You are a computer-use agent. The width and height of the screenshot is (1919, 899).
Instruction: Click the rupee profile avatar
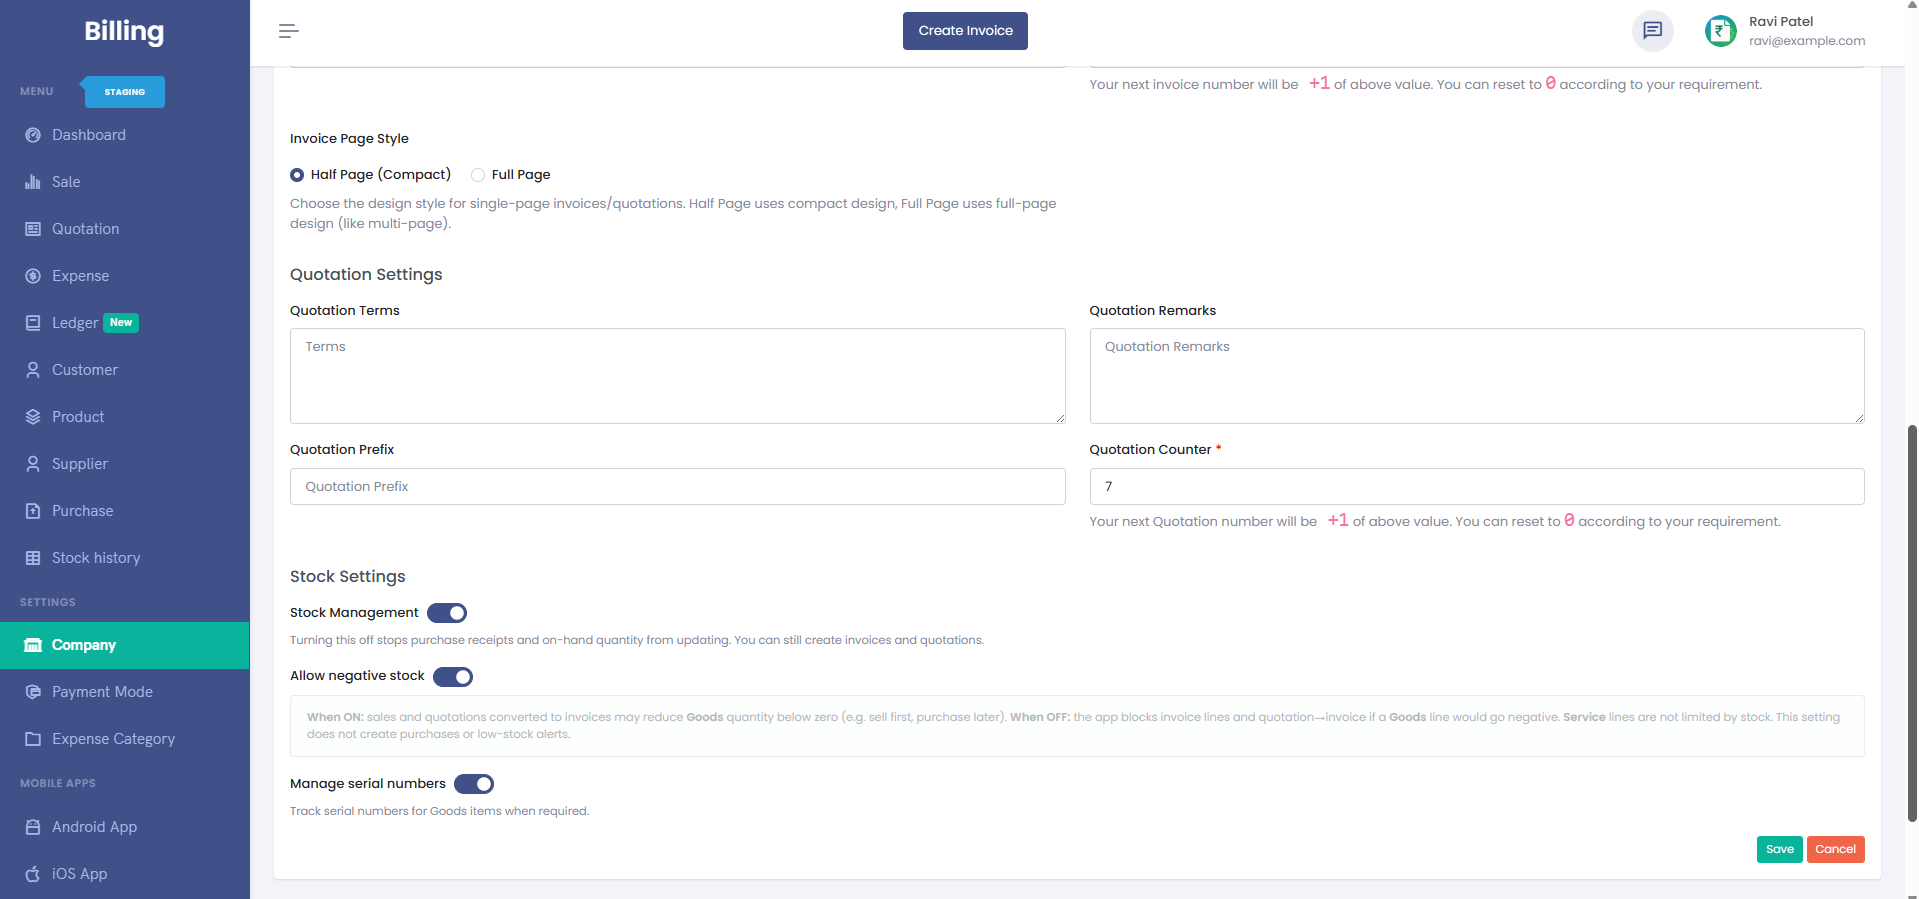pyautogui.click(x=1721, y=31)
